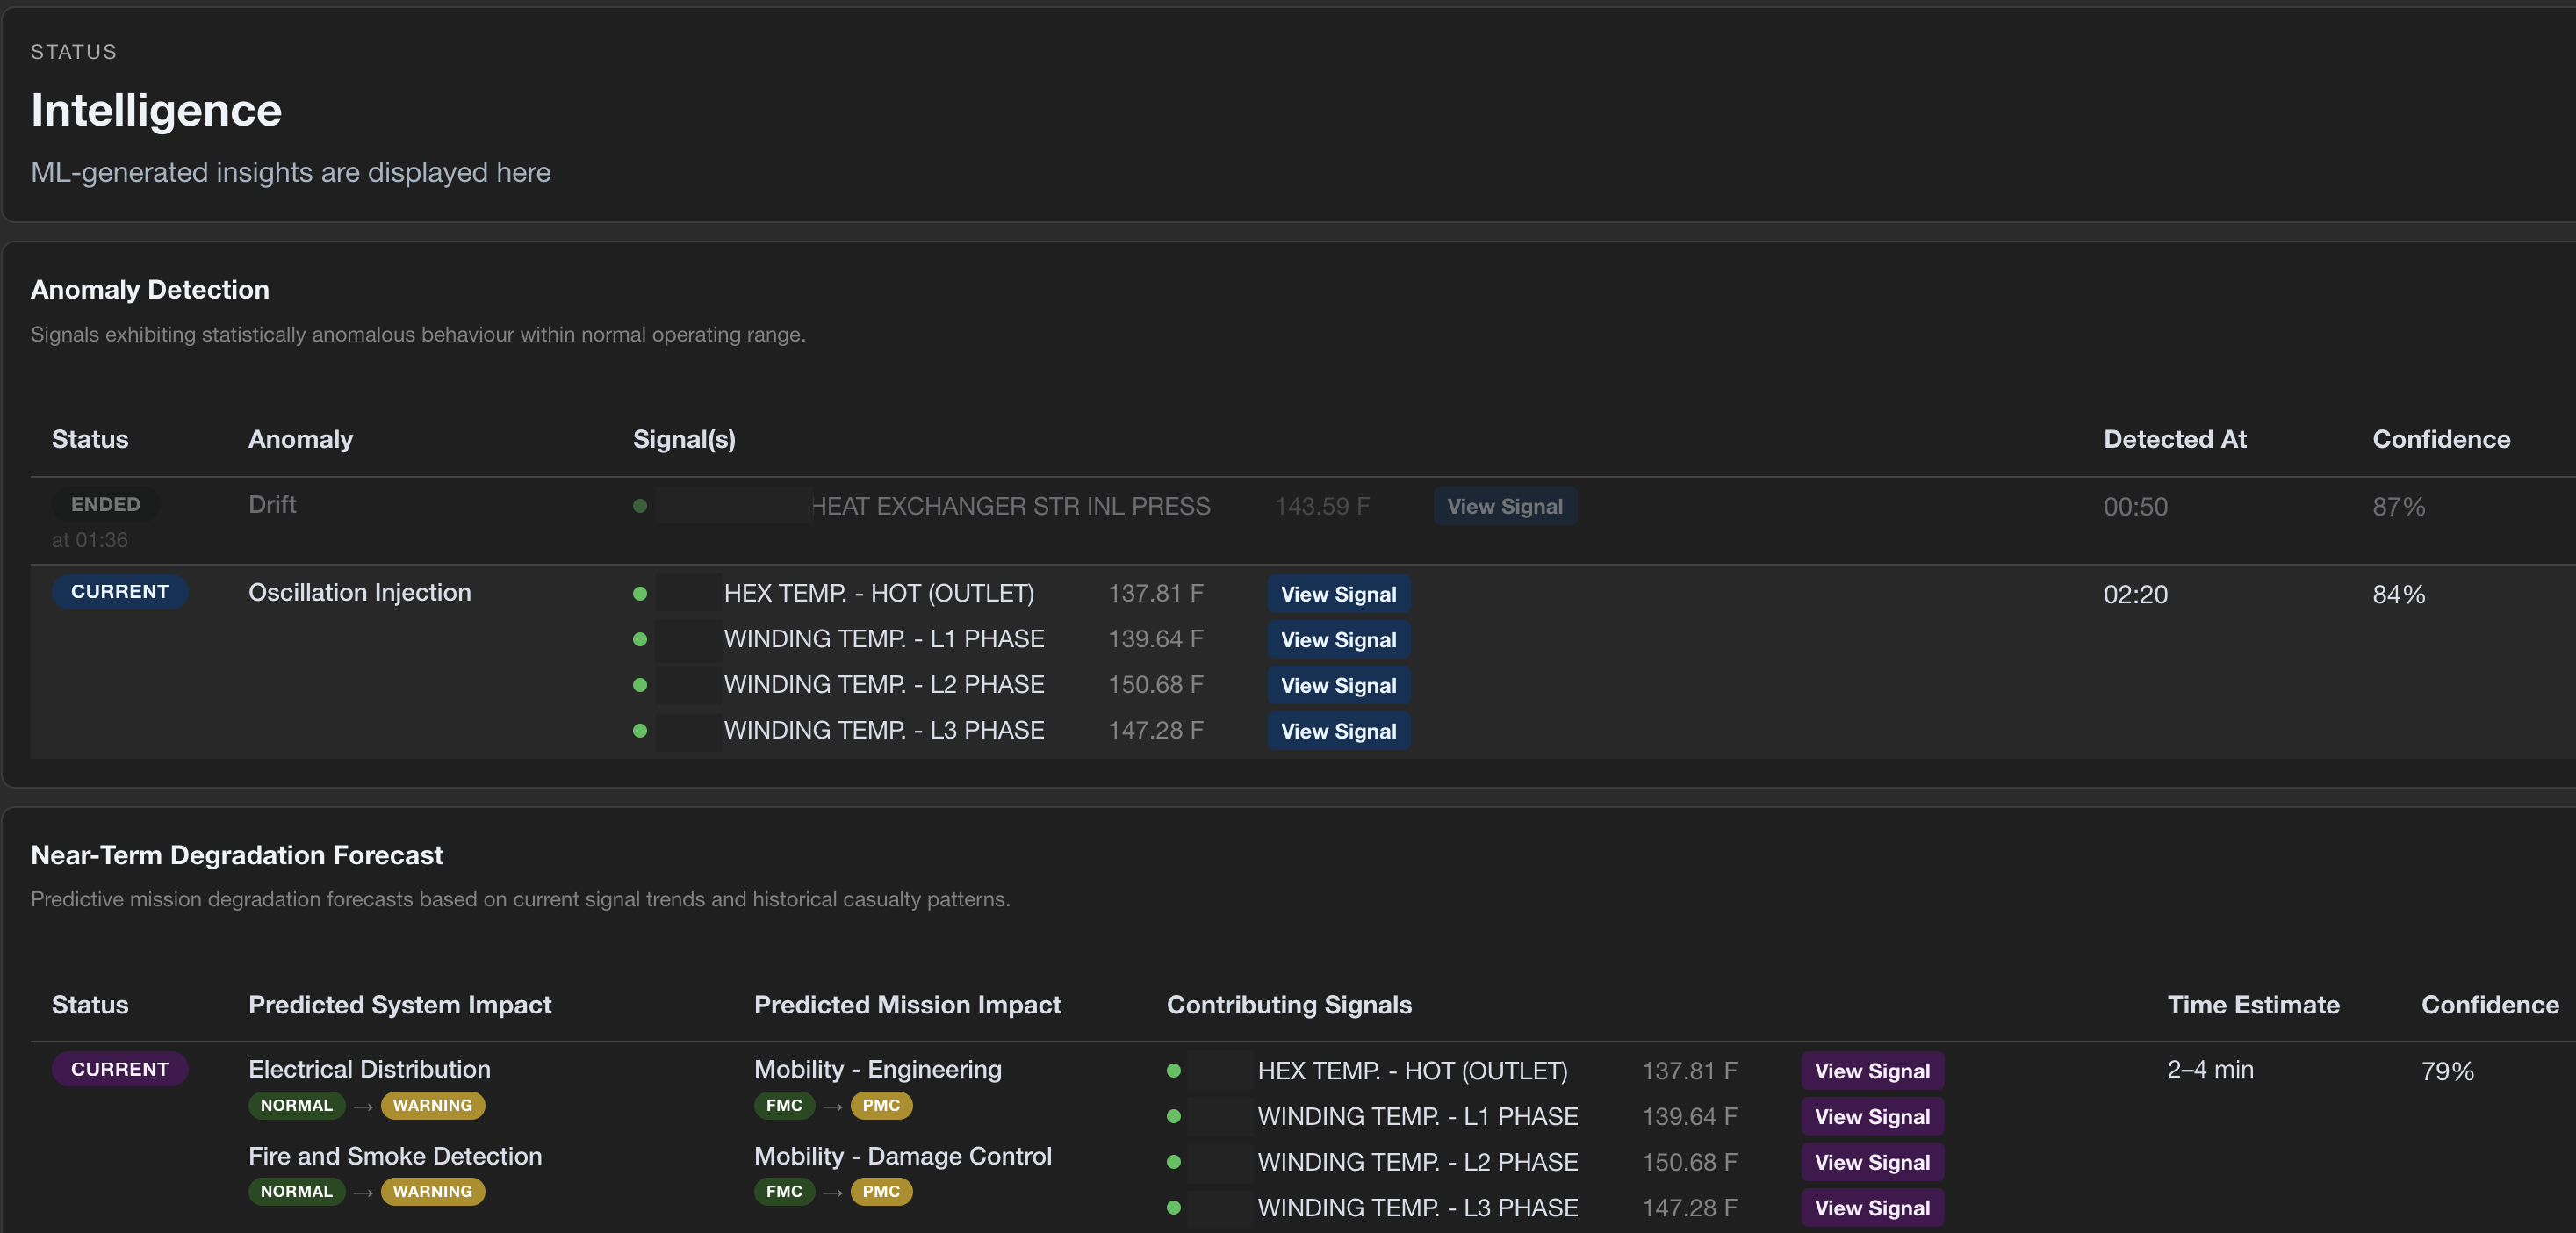This screenshot has width=2576, height=1233.
Task: Click Mobility - Damage Control mission impact
Action: click(902, 1156)
